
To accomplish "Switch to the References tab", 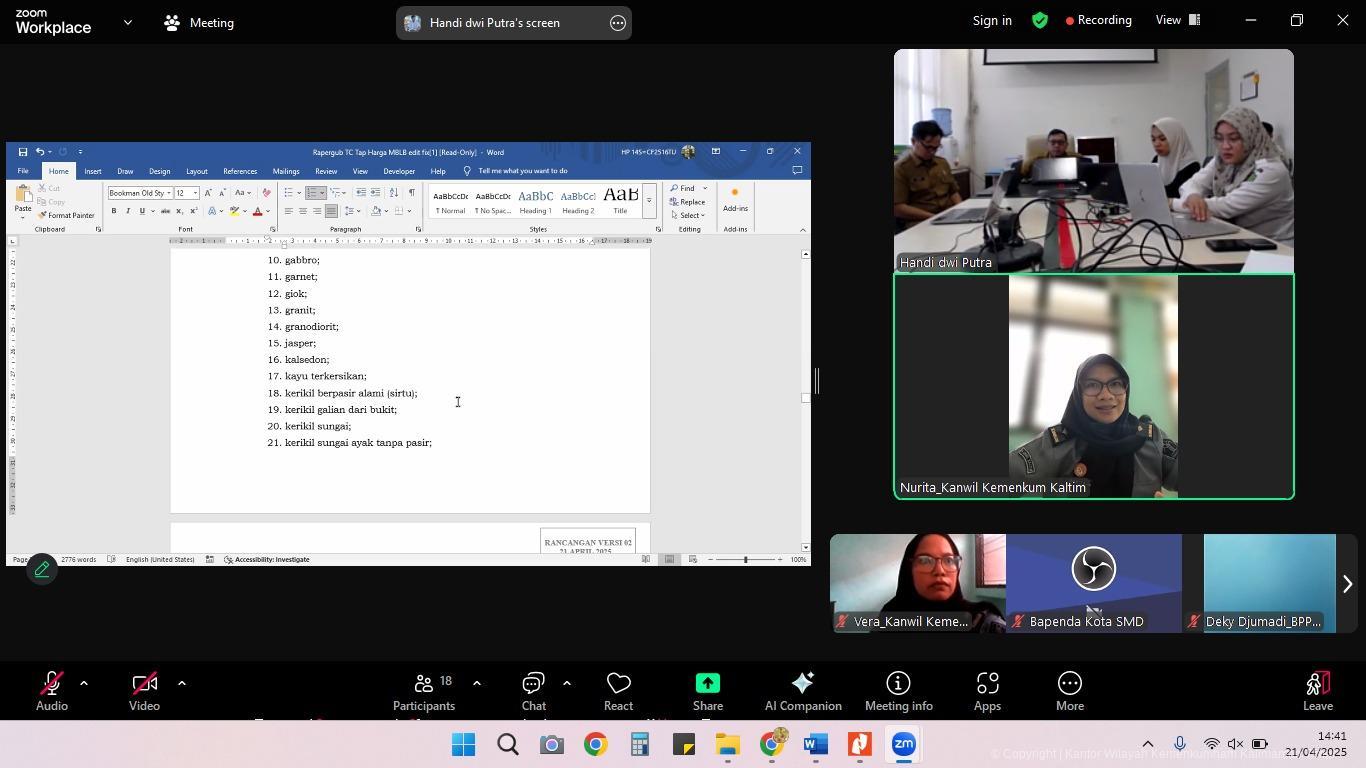I will tap(240, 171).
